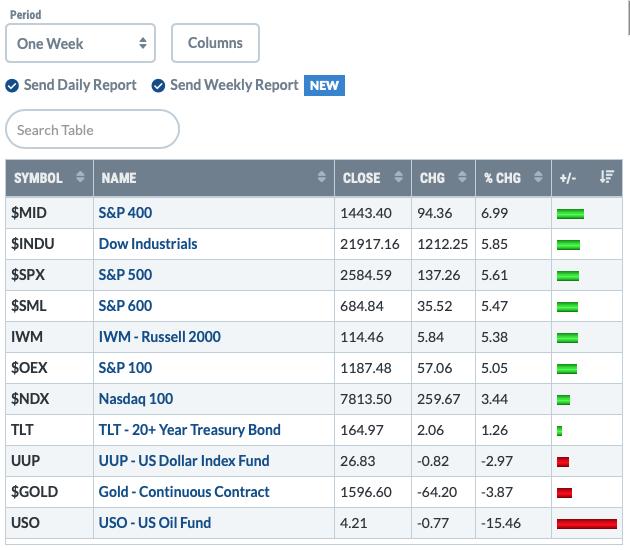Open the Dow Industrials link
The height and width of the screenshot is (550, 630).
tap(148, 244)
